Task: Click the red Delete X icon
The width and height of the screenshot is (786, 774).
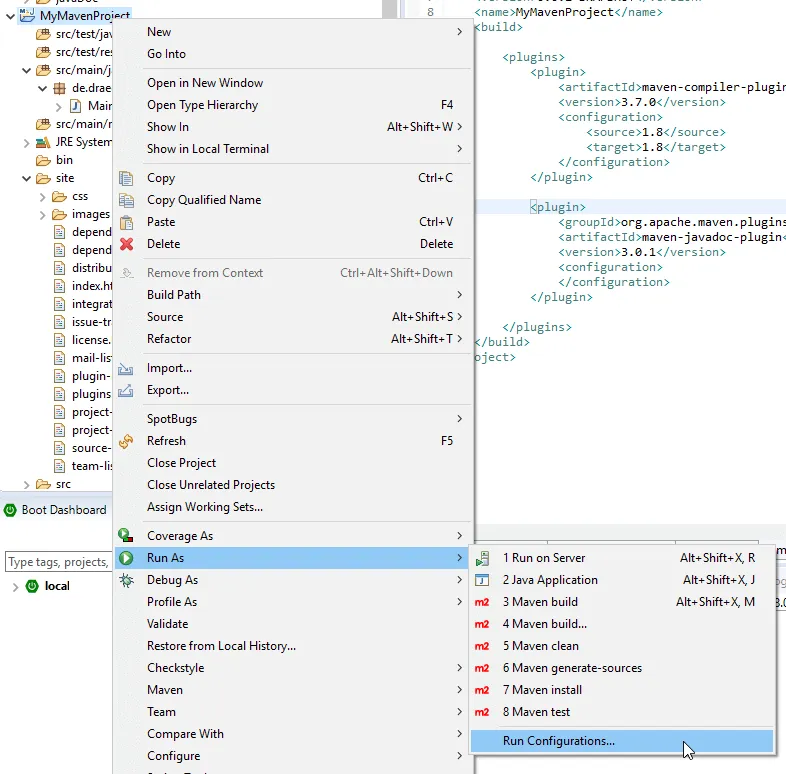Action: coord(126,244)
